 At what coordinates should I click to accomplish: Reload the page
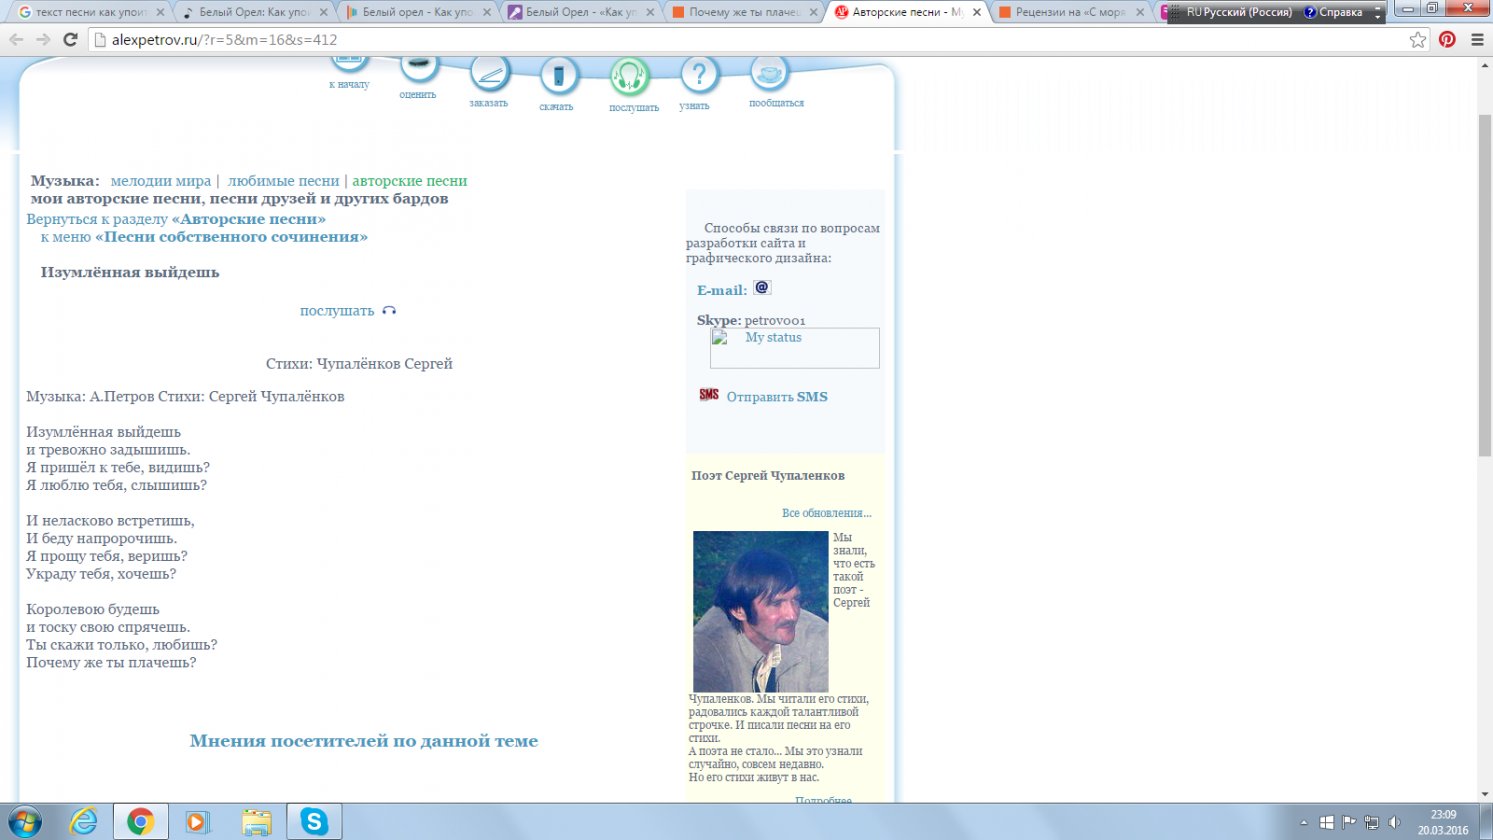click(x=70, y=40)
